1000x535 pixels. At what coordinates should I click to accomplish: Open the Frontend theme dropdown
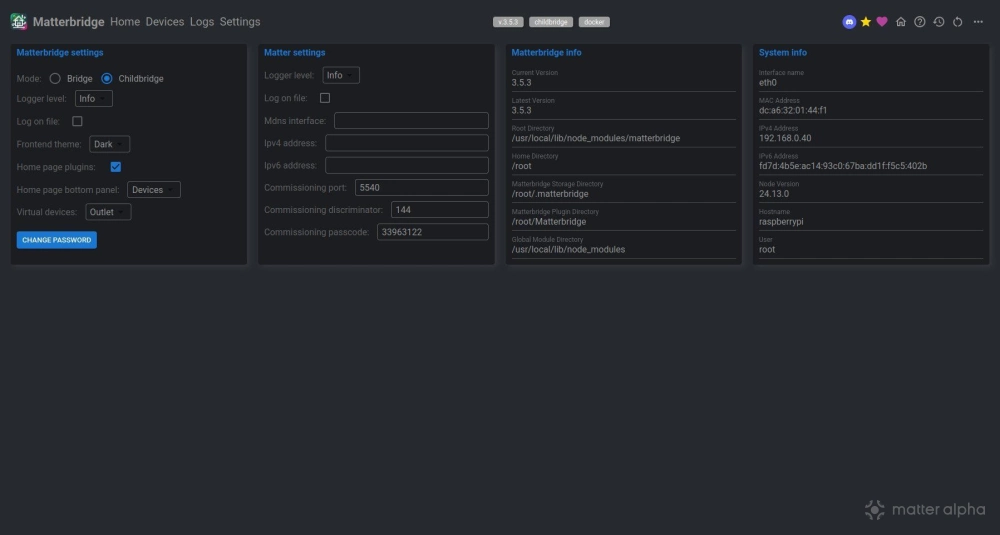click(109, 144)
